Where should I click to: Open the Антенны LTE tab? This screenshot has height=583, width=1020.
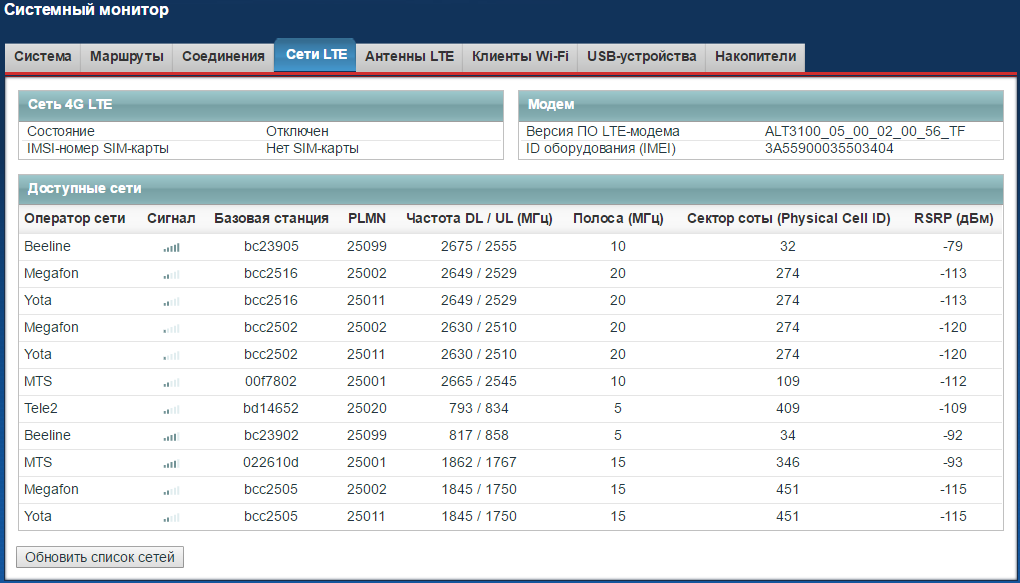point(410,57)
